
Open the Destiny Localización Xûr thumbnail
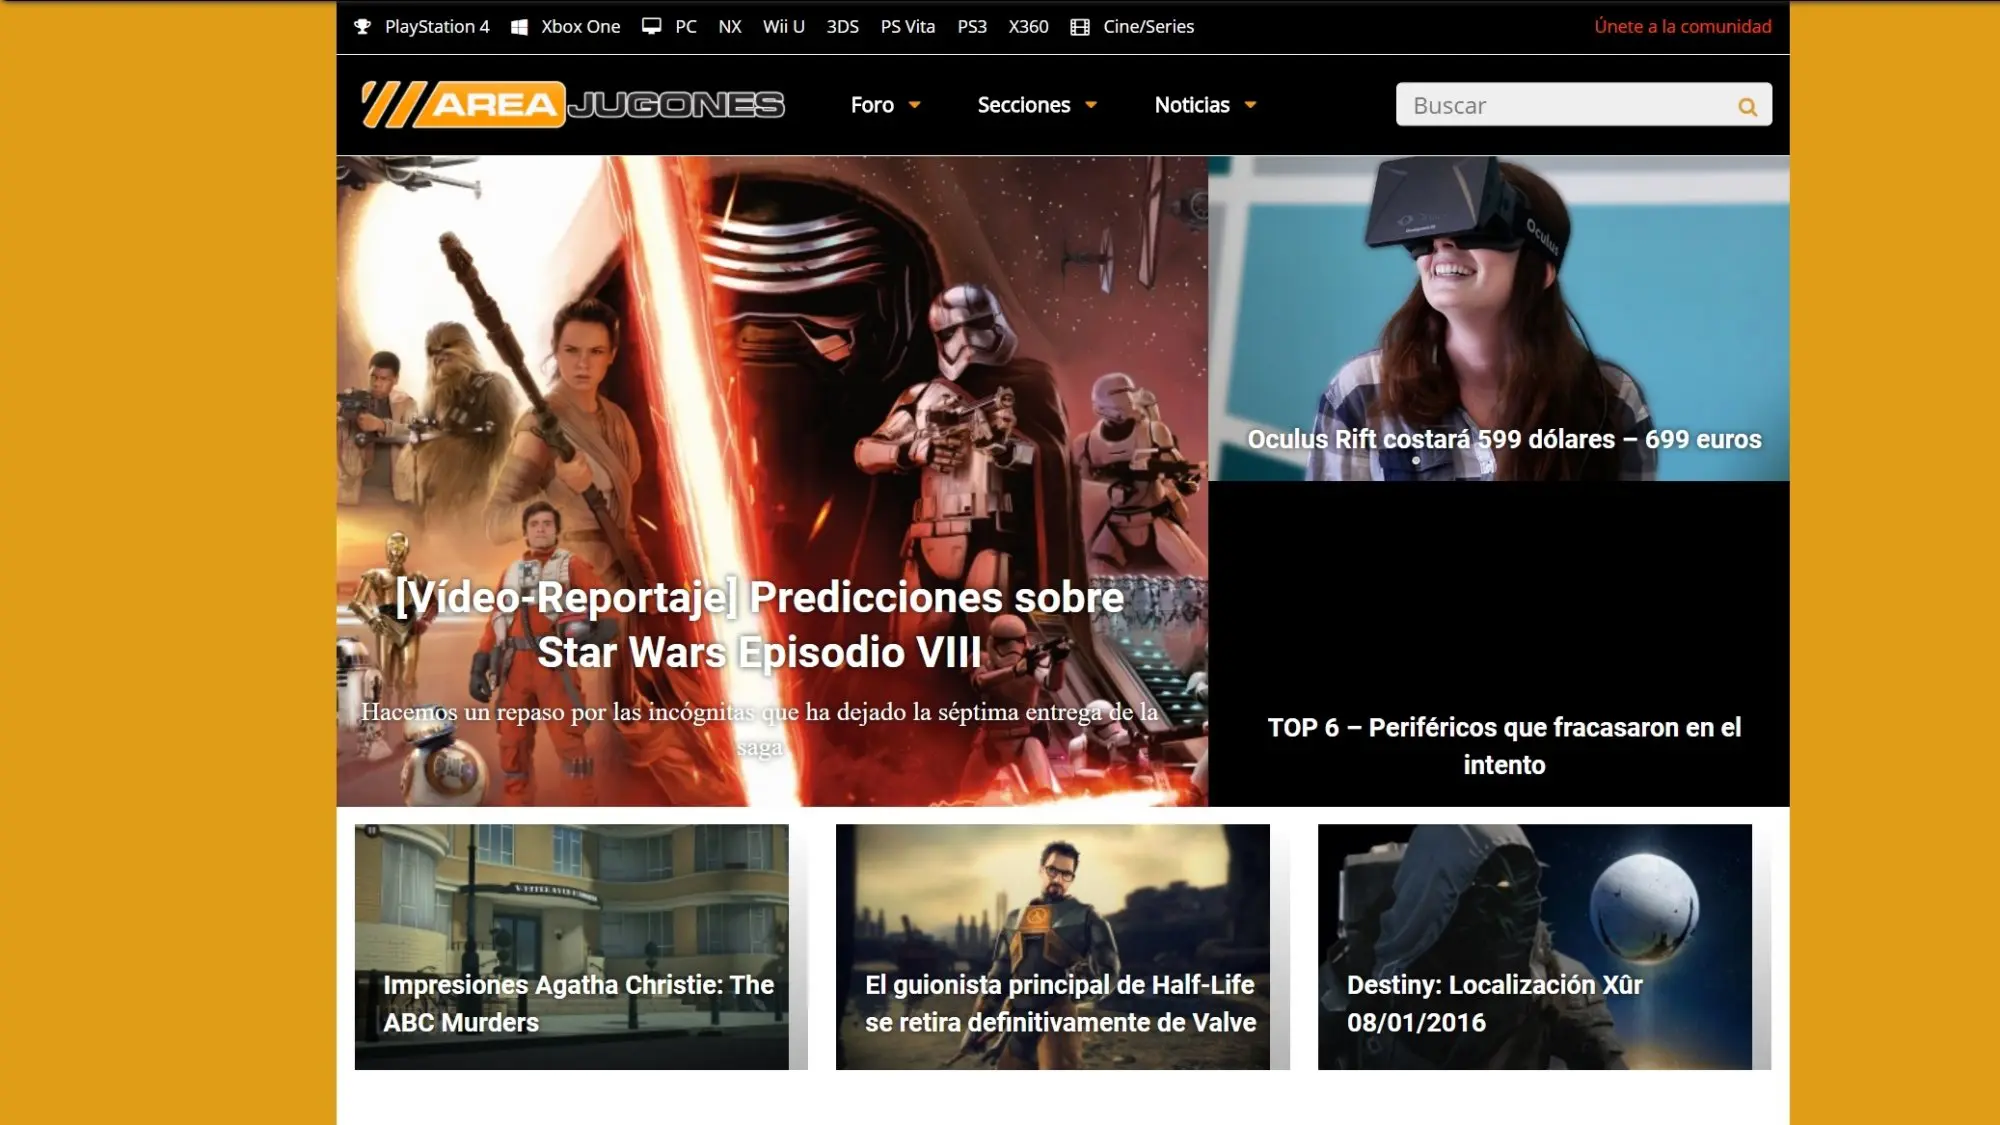(1534, 947)
